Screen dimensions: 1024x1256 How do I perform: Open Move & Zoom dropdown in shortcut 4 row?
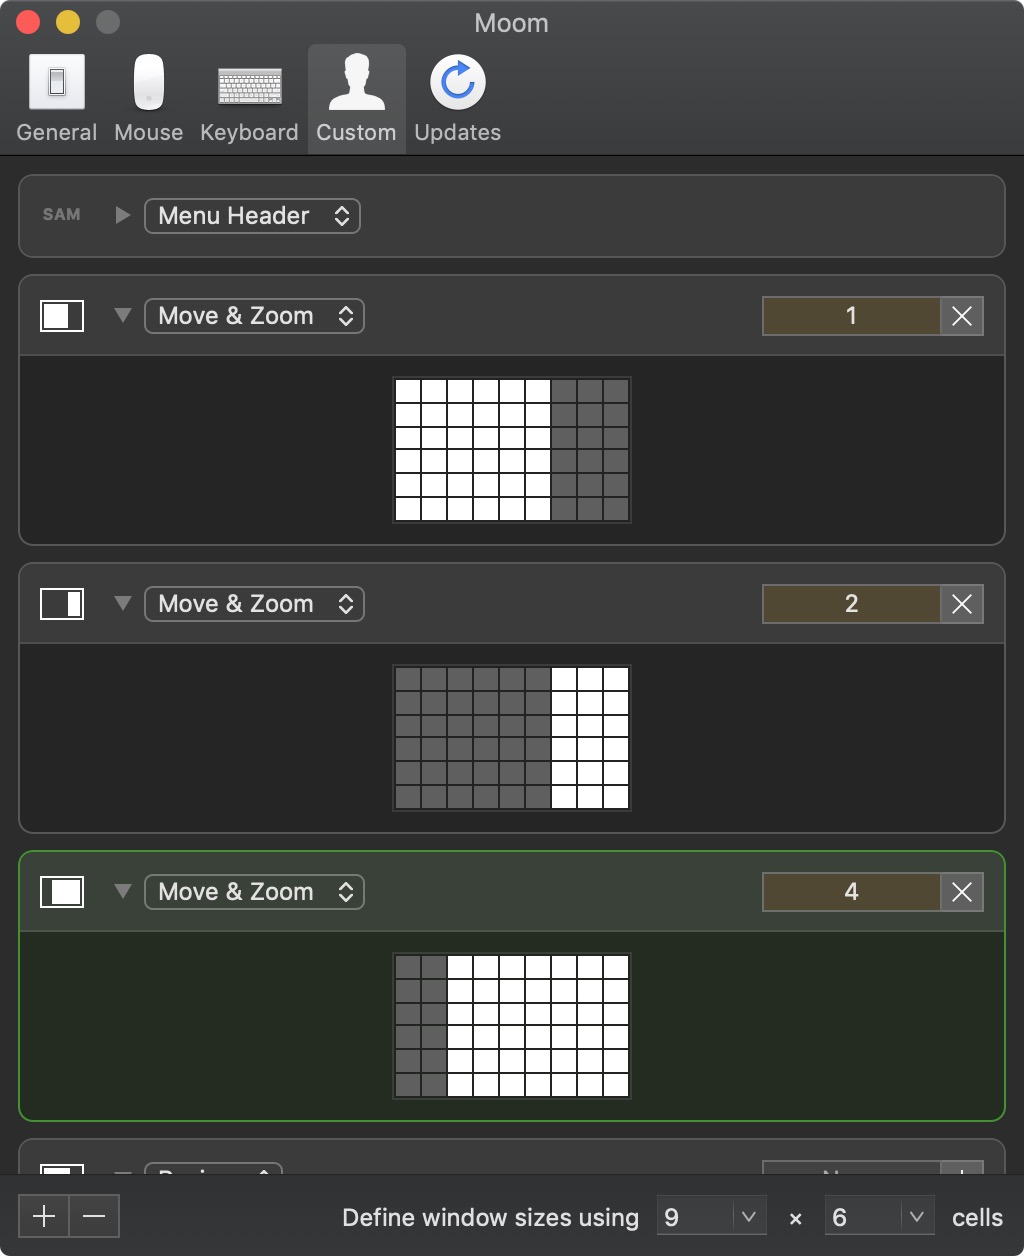(255, 892)
